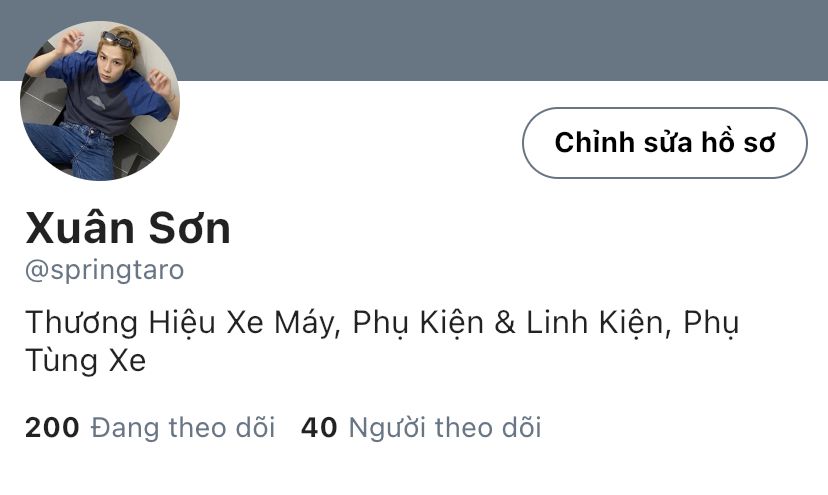Viewport: 828px width, 495px height.
Task: Click the Chỉnh sửa hồ sơ button
Action: point(664,143)
